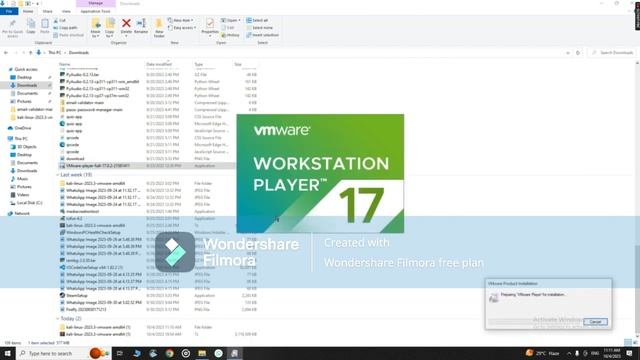Click Paste shortcut in Clipboard group

click(x=69, y=35)
